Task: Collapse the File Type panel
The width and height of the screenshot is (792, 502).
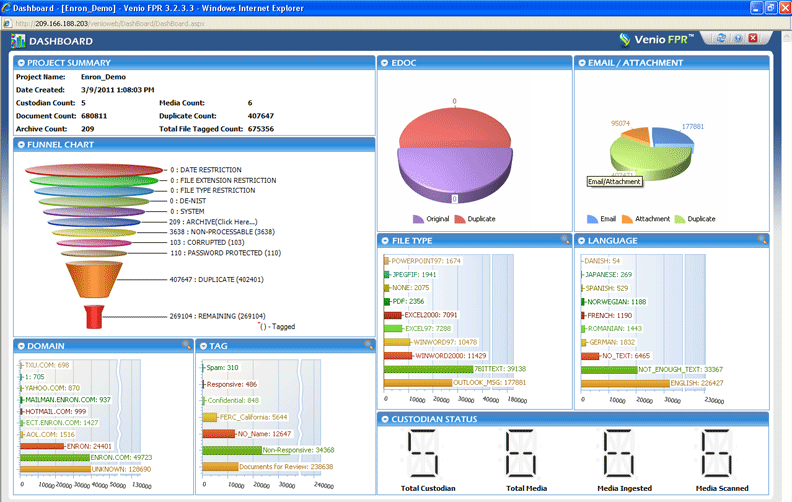Action: pyautogui.click(x=385, y=241)
